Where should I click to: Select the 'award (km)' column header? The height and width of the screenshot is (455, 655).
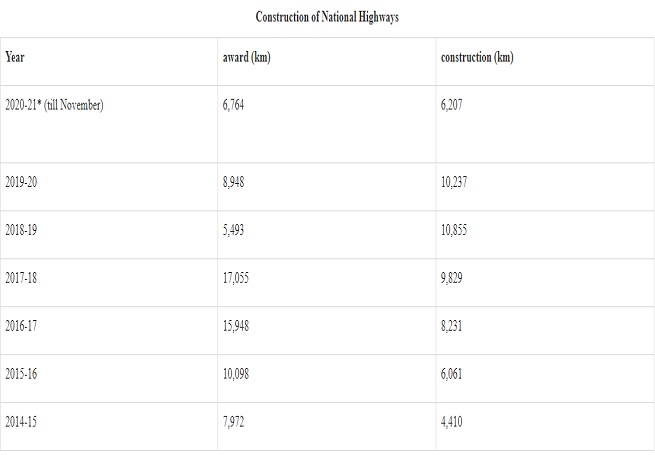point(246,57)
